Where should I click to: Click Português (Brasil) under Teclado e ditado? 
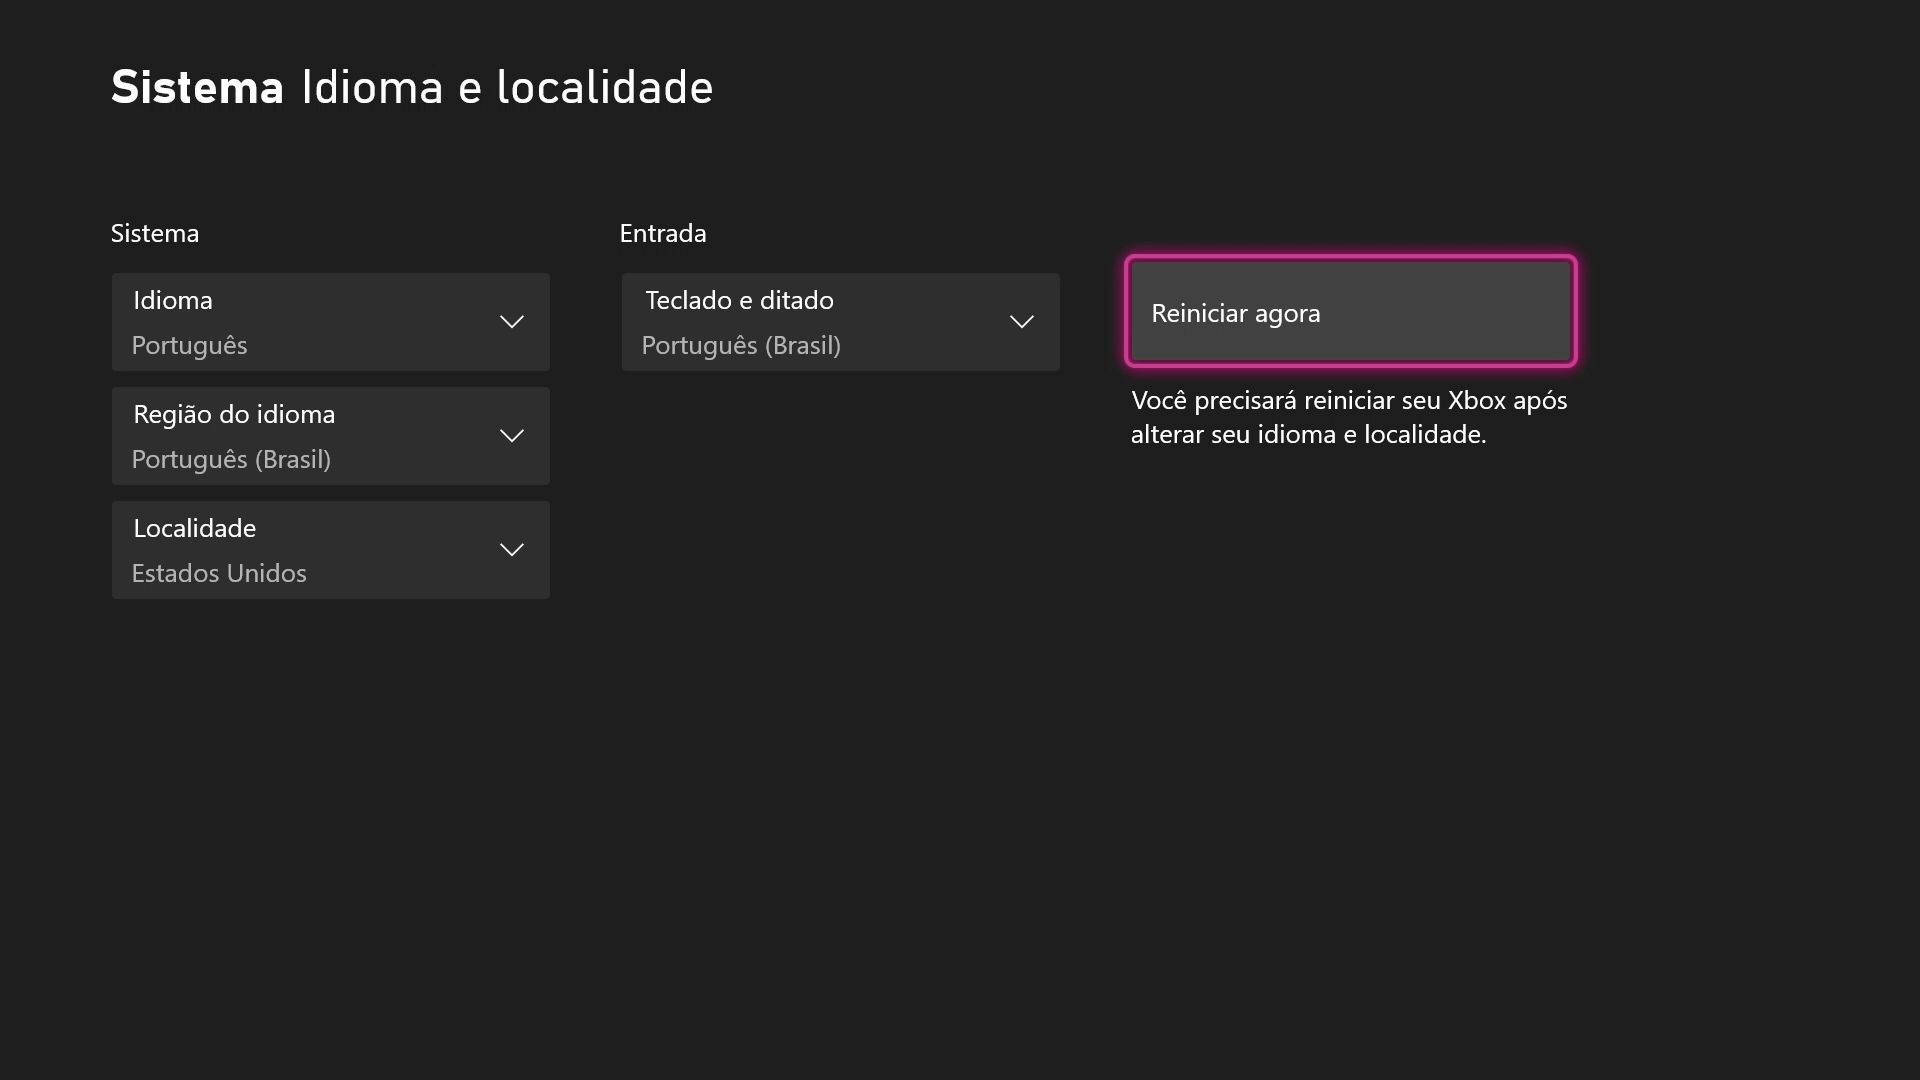[741, 346]
